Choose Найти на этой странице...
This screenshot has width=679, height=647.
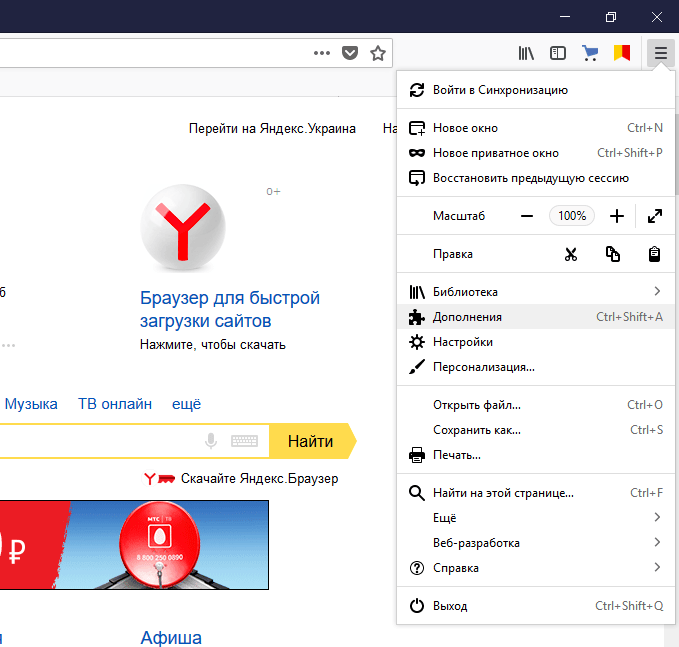point(536,493)
